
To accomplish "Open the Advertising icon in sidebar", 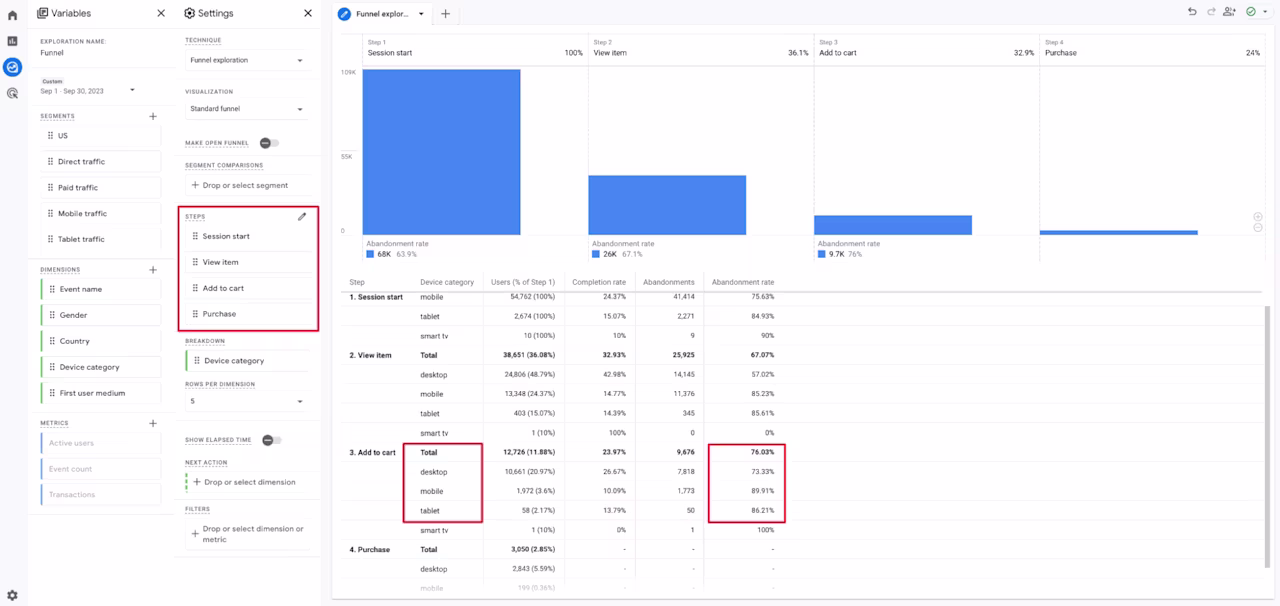I will point(12,93).
